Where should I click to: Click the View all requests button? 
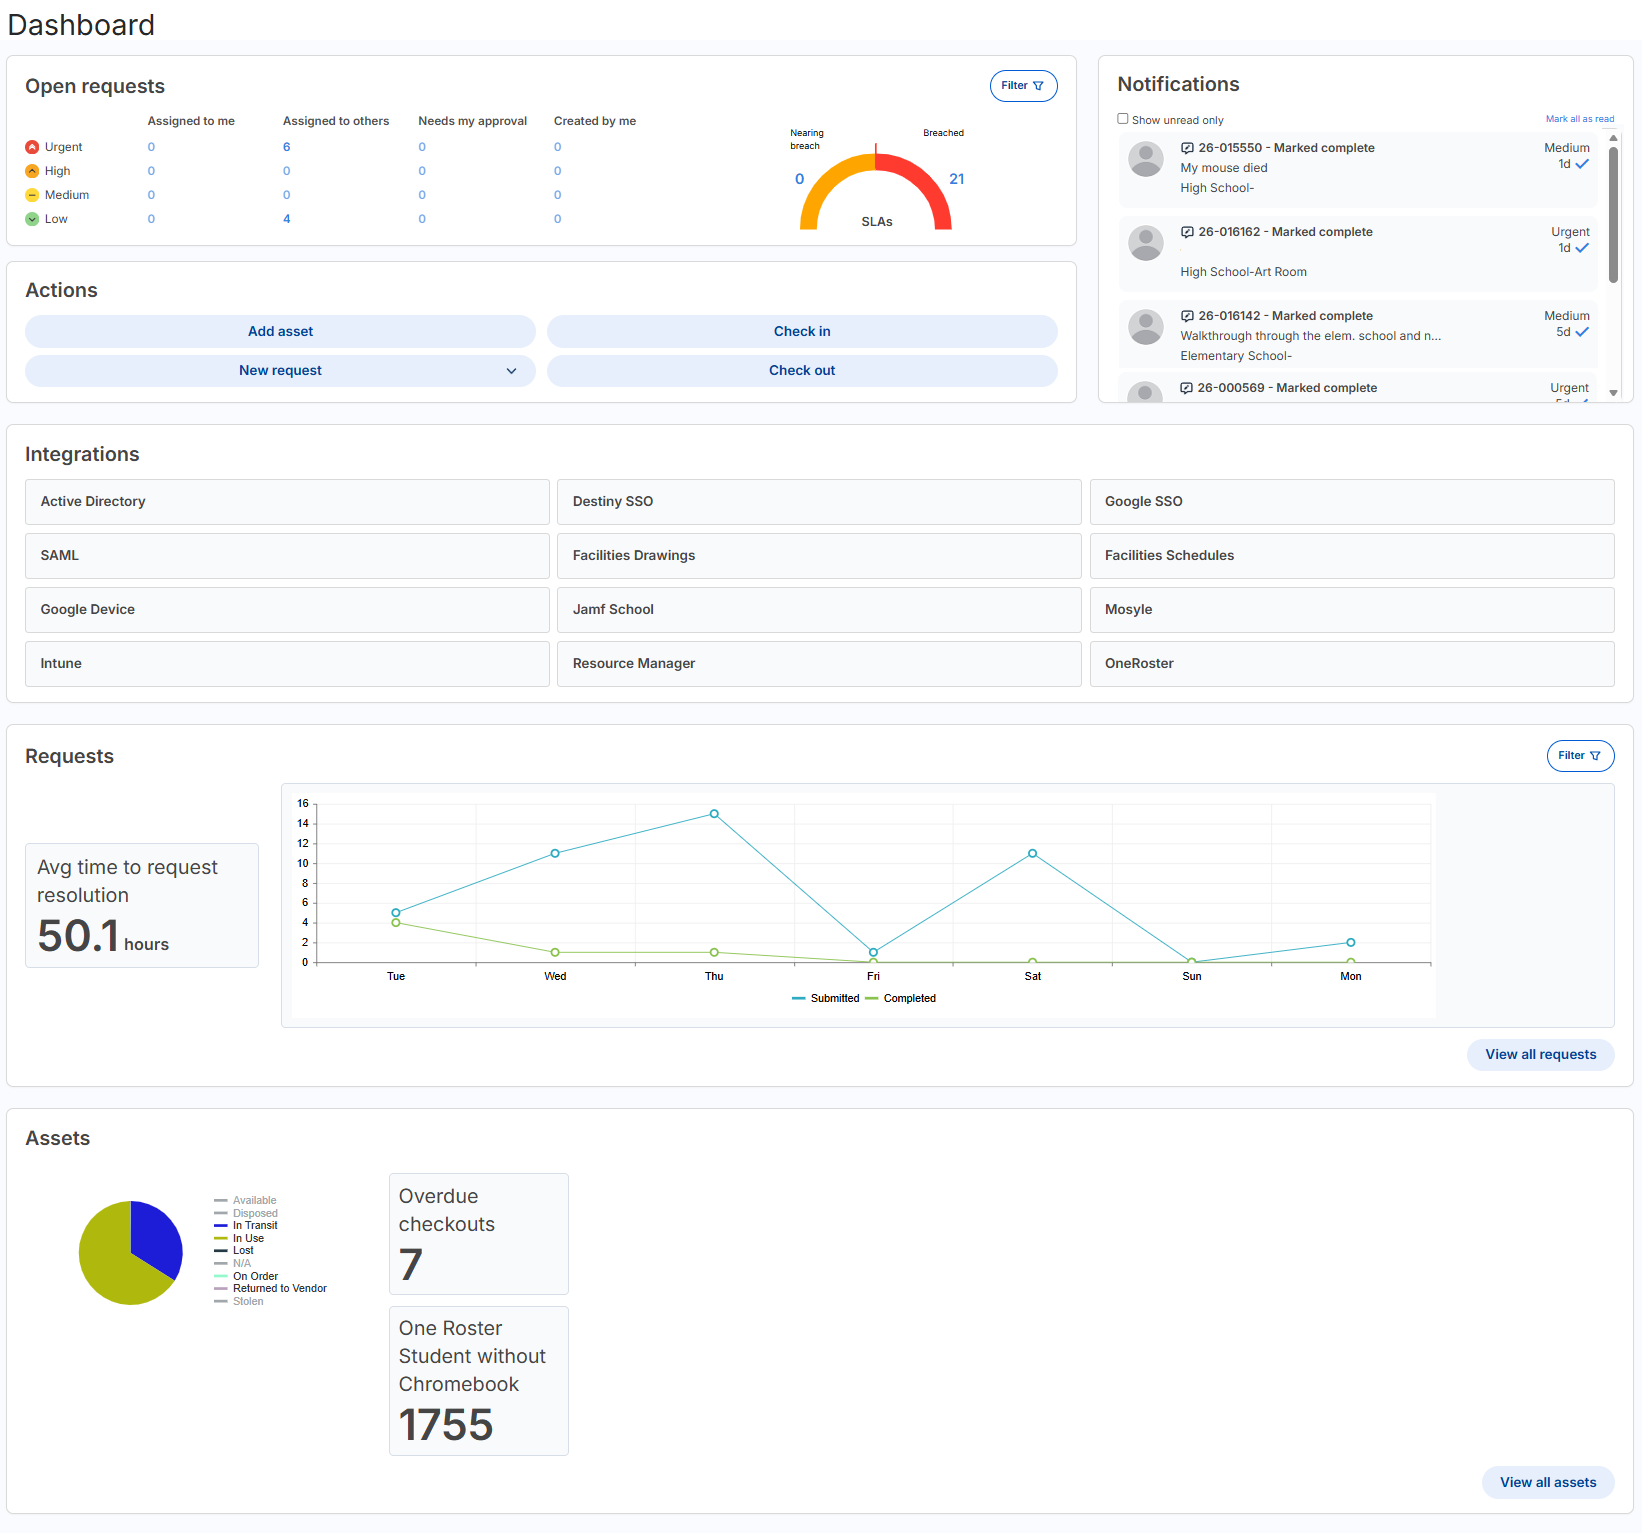point(1540,1054)
